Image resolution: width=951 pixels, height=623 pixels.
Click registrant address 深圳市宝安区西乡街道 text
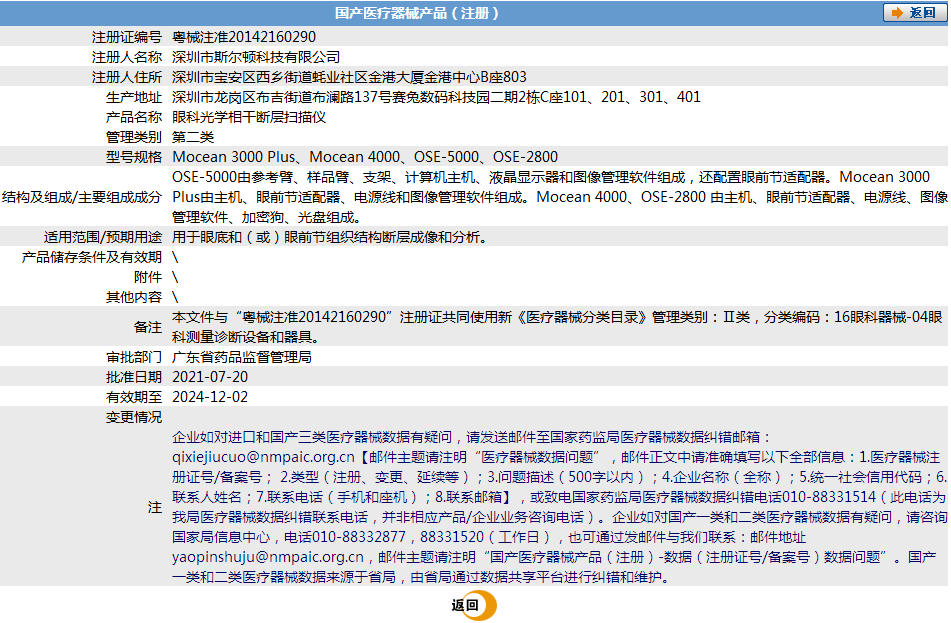[x=349, y=77]
